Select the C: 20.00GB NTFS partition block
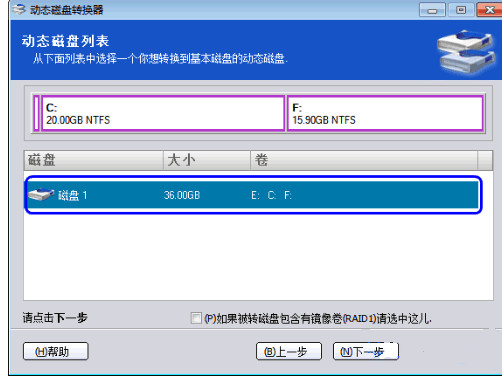This screenshot has height=378, width=502. tap(163, 113)
